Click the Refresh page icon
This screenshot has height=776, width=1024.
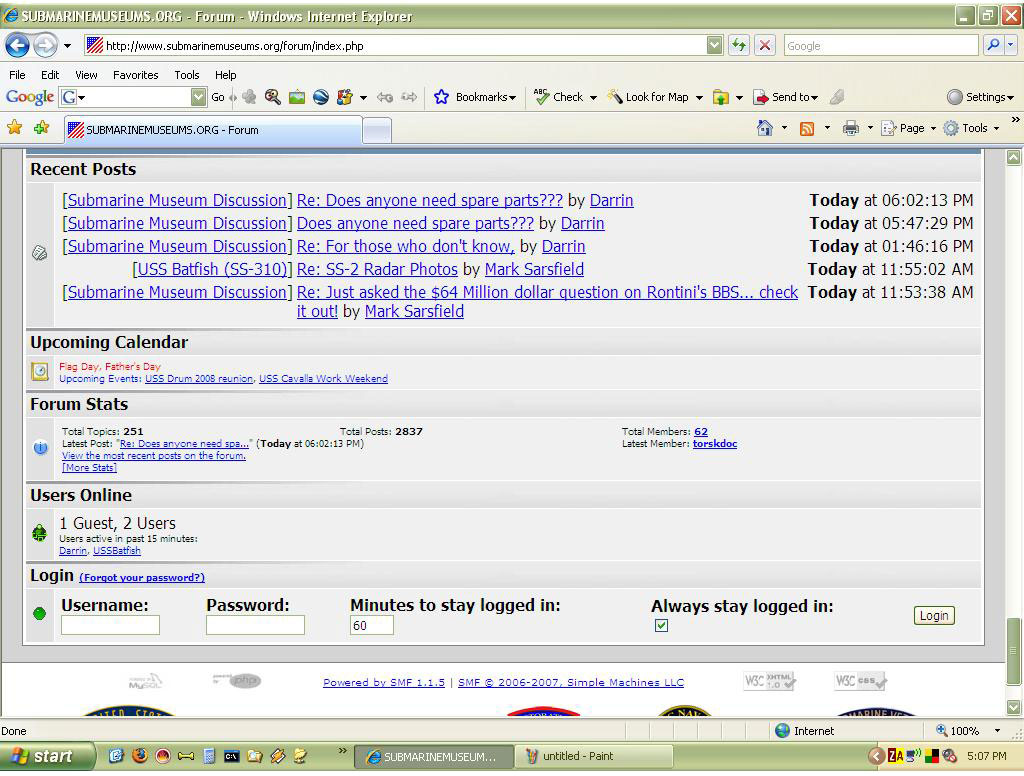coord(739,45)
